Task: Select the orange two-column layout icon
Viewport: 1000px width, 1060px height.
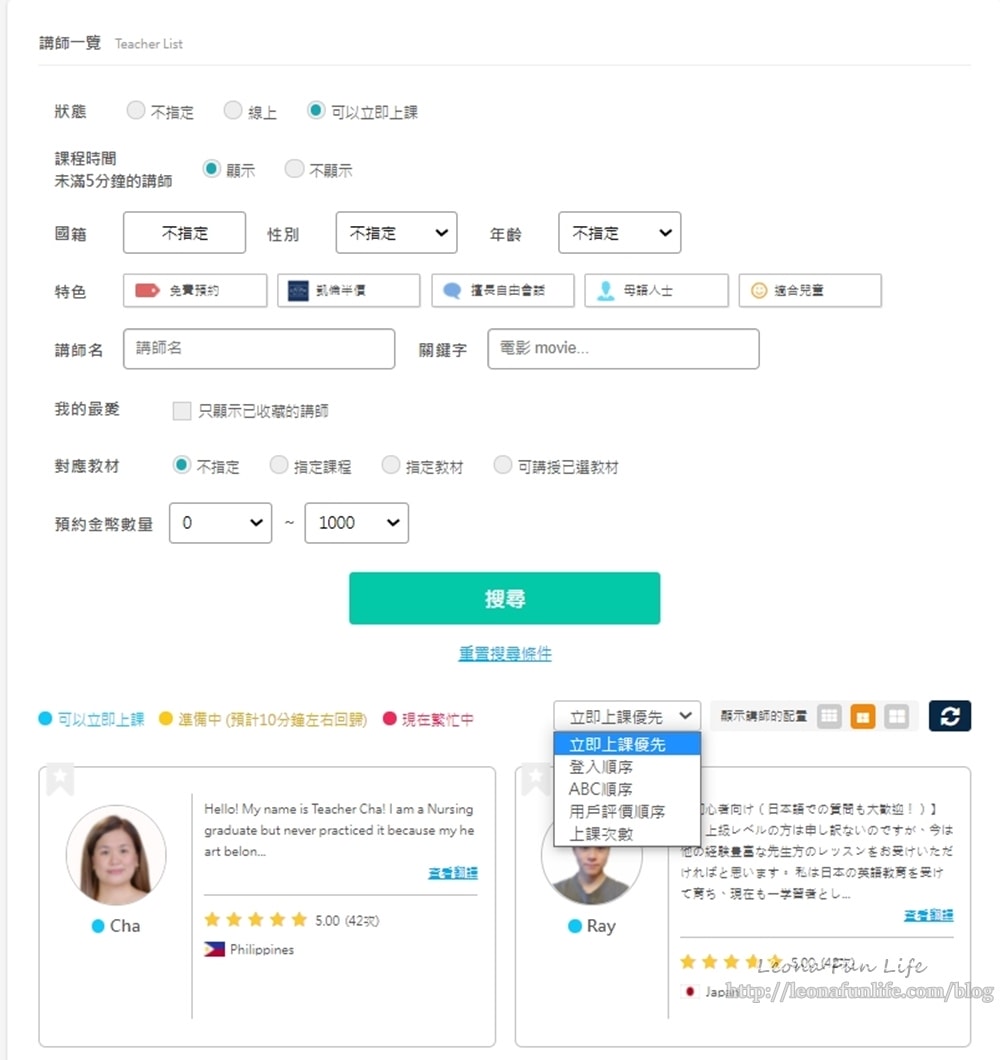Action: pos(863,716)
